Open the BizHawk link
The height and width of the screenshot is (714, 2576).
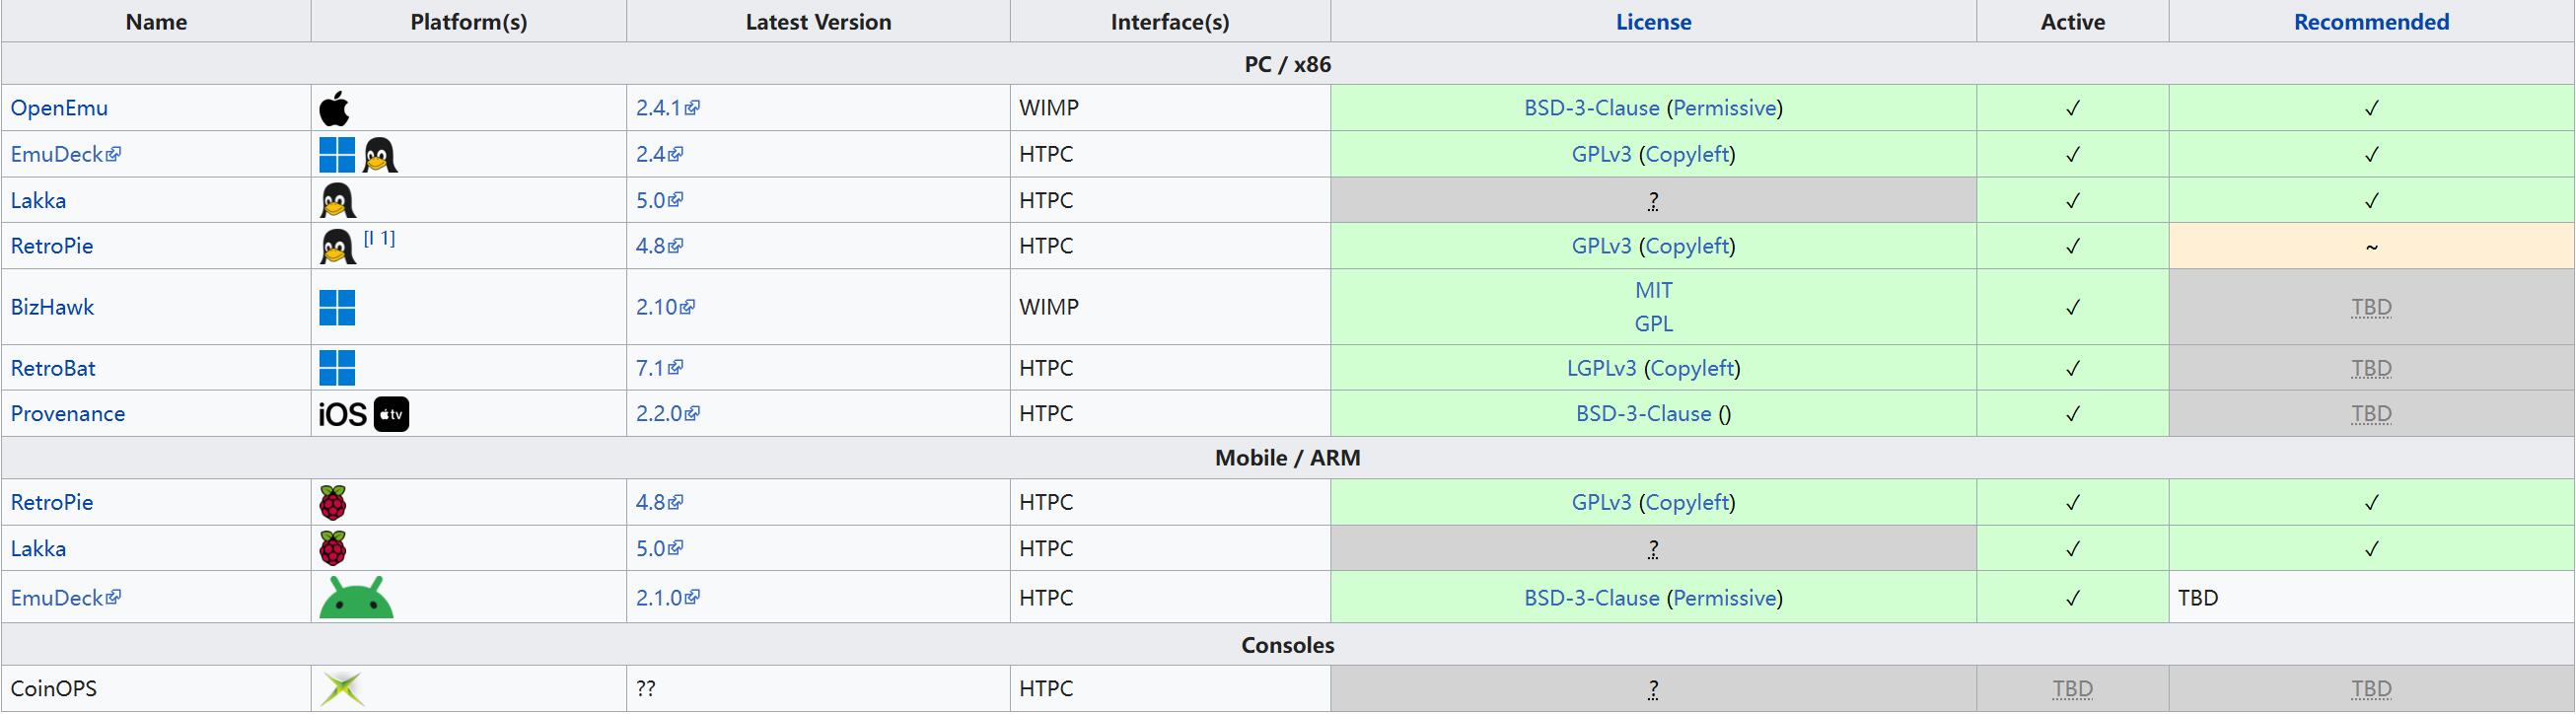[x=52, y=307]
